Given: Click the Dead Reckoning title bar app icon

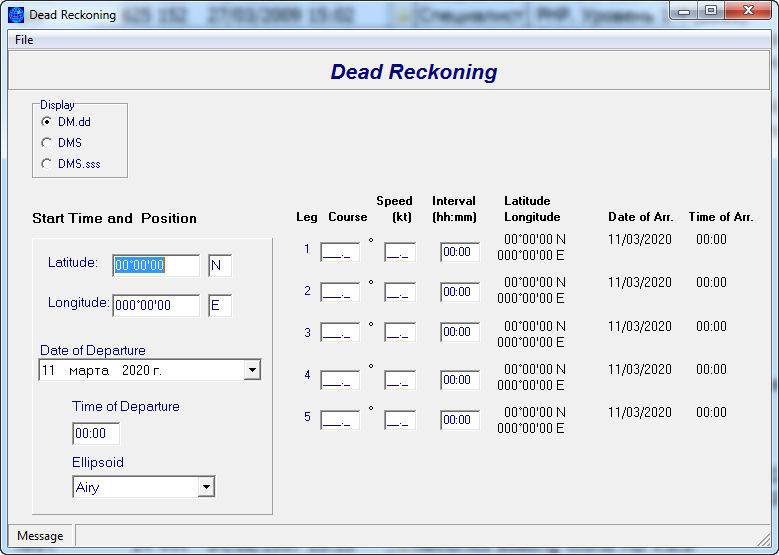Looking at the screenshot, I should click(x=16, y=15).
